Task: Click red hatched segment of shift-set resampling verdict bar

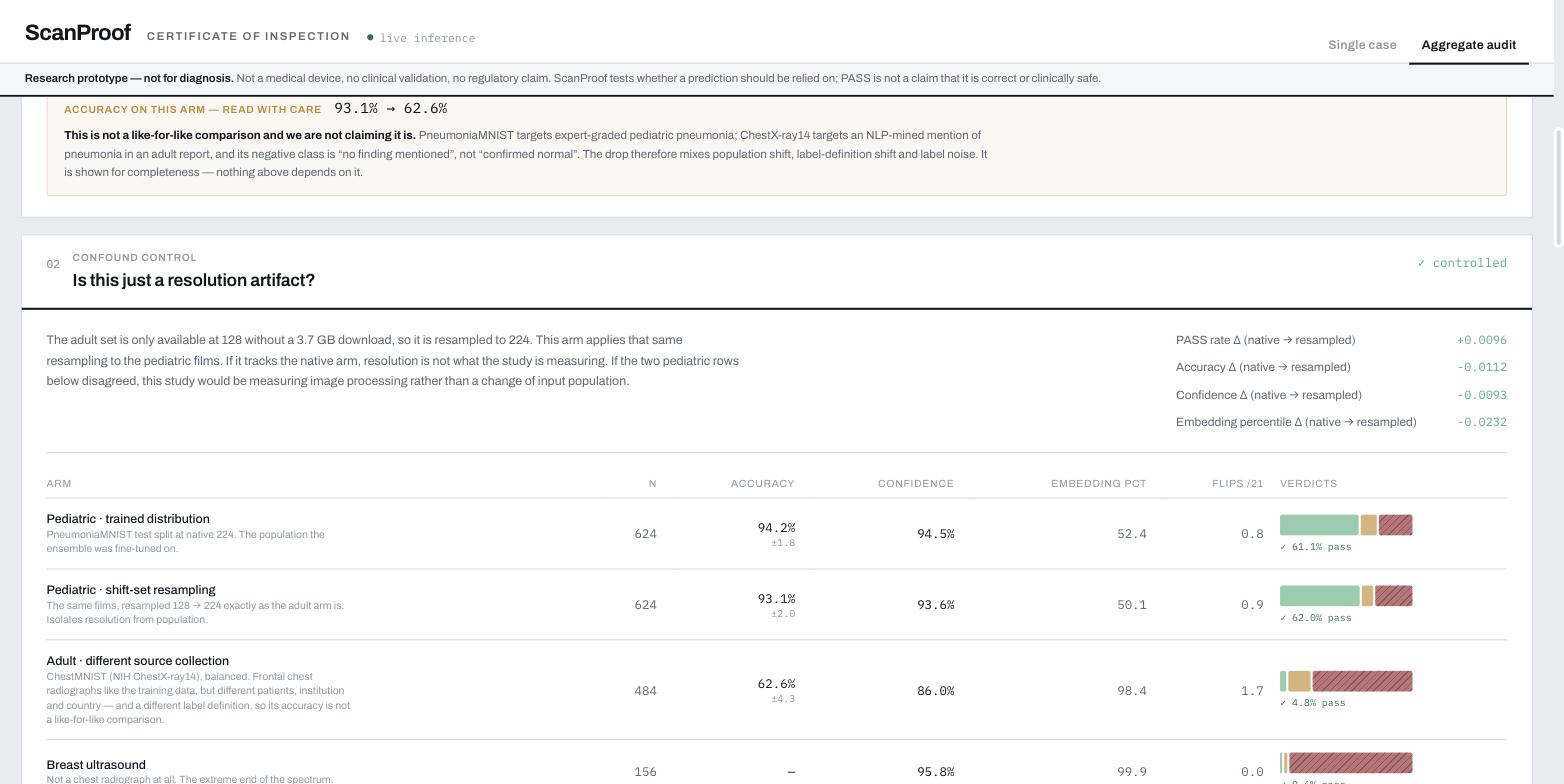Action: coord(1394,596)
